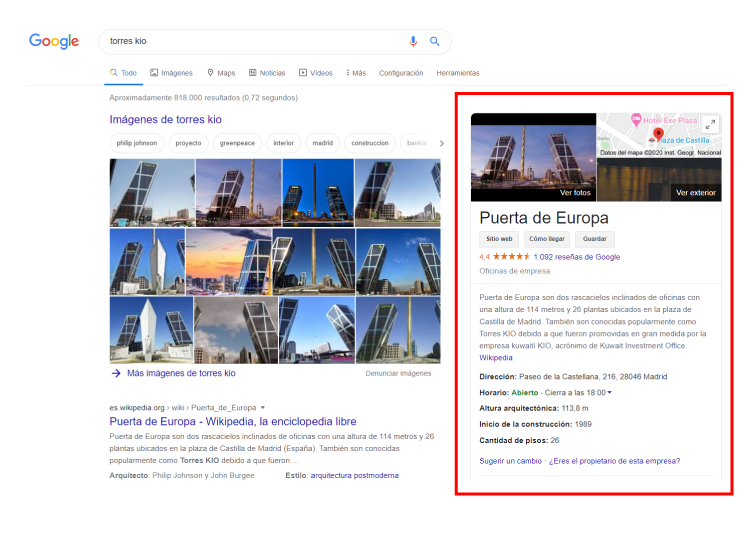Expand the map with the fullscreen arrows icon
The height and width of the screenshot is (533, 750).
[x=710, y=124]
